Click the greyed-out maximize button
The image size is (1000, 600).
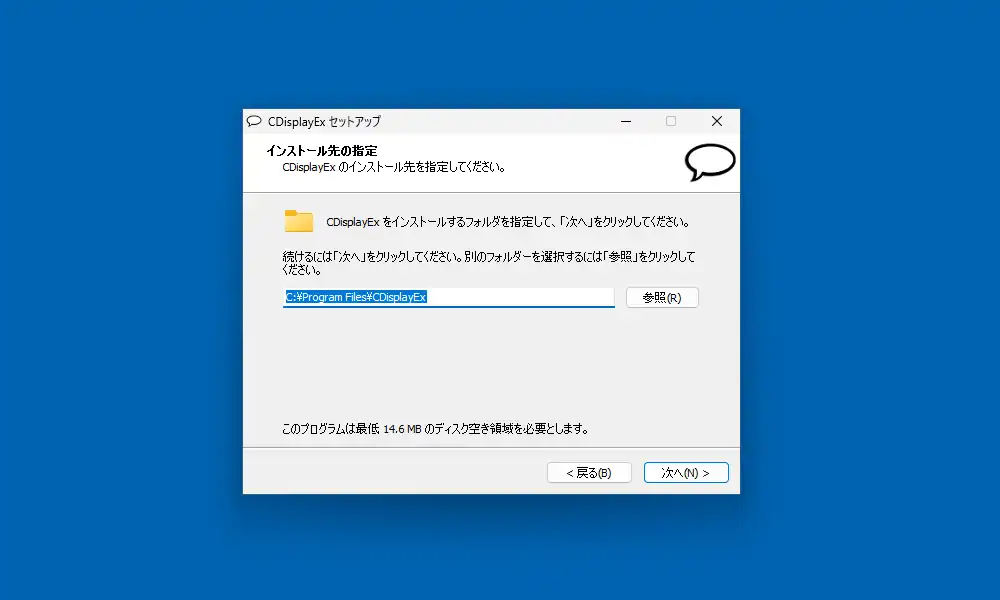coord(671,121)
